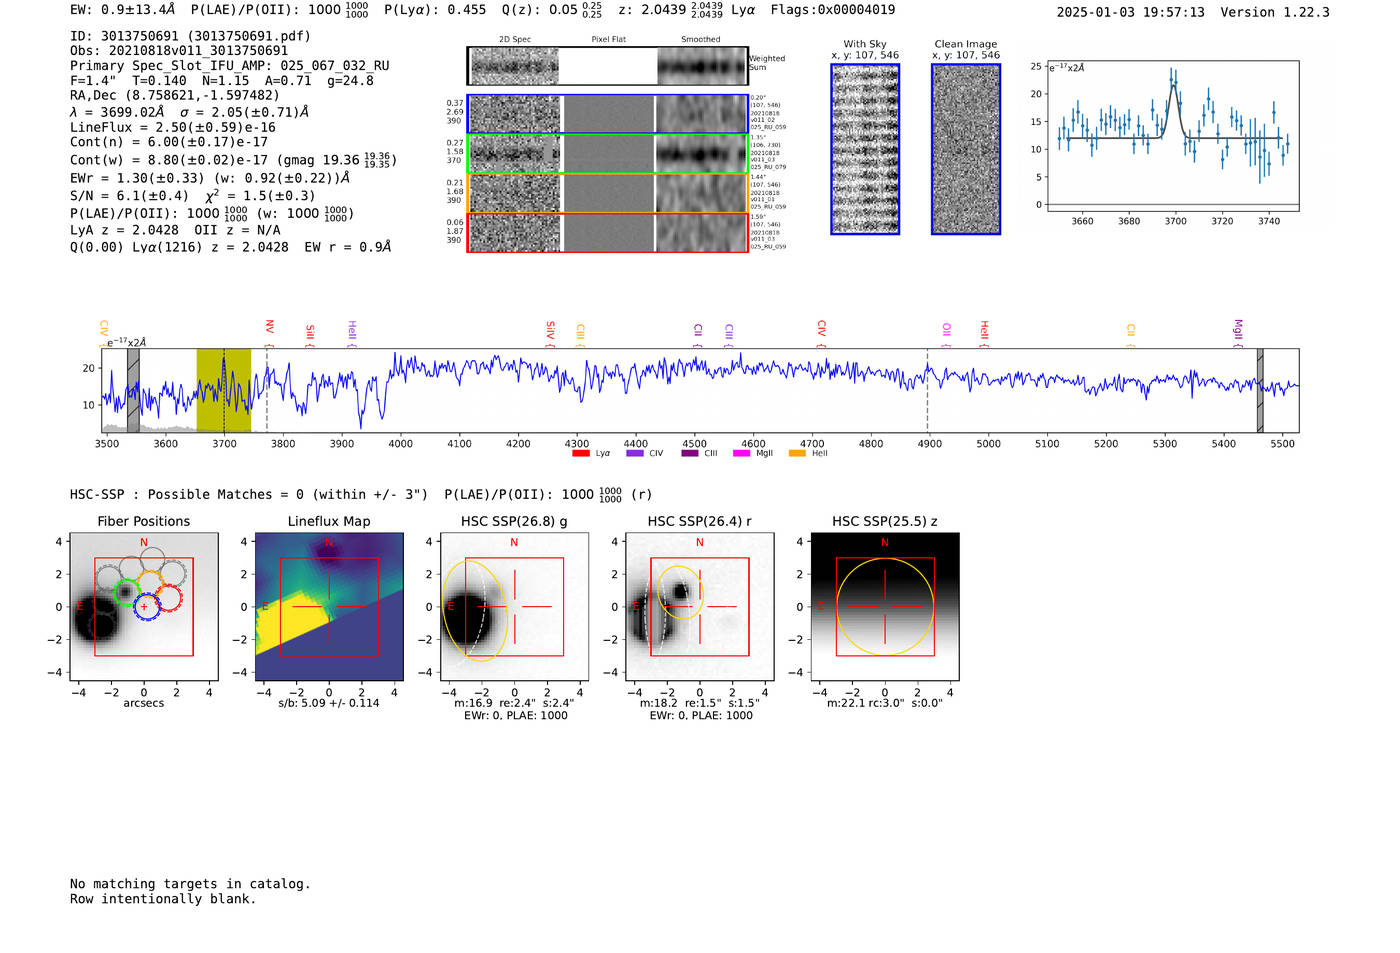View the HSC SSP(26.4) r cutout
1400x953 pixels.
(700, 607)
